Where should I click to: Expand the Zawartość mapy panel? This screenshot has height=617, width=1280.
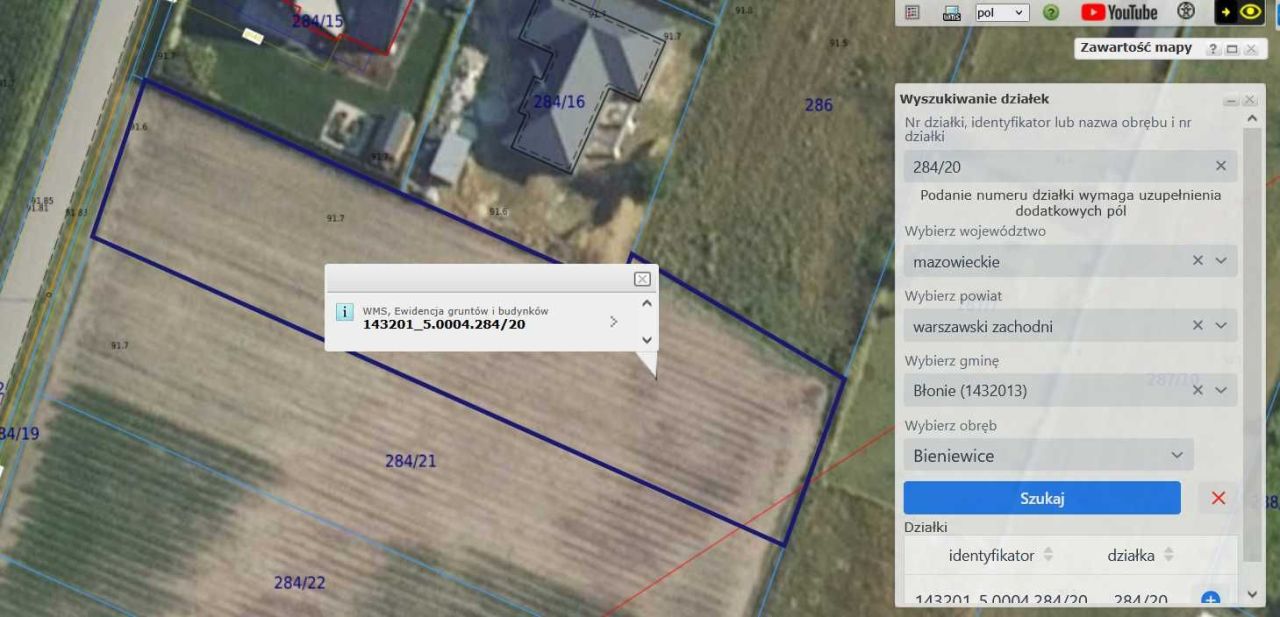pos(1232,49)
